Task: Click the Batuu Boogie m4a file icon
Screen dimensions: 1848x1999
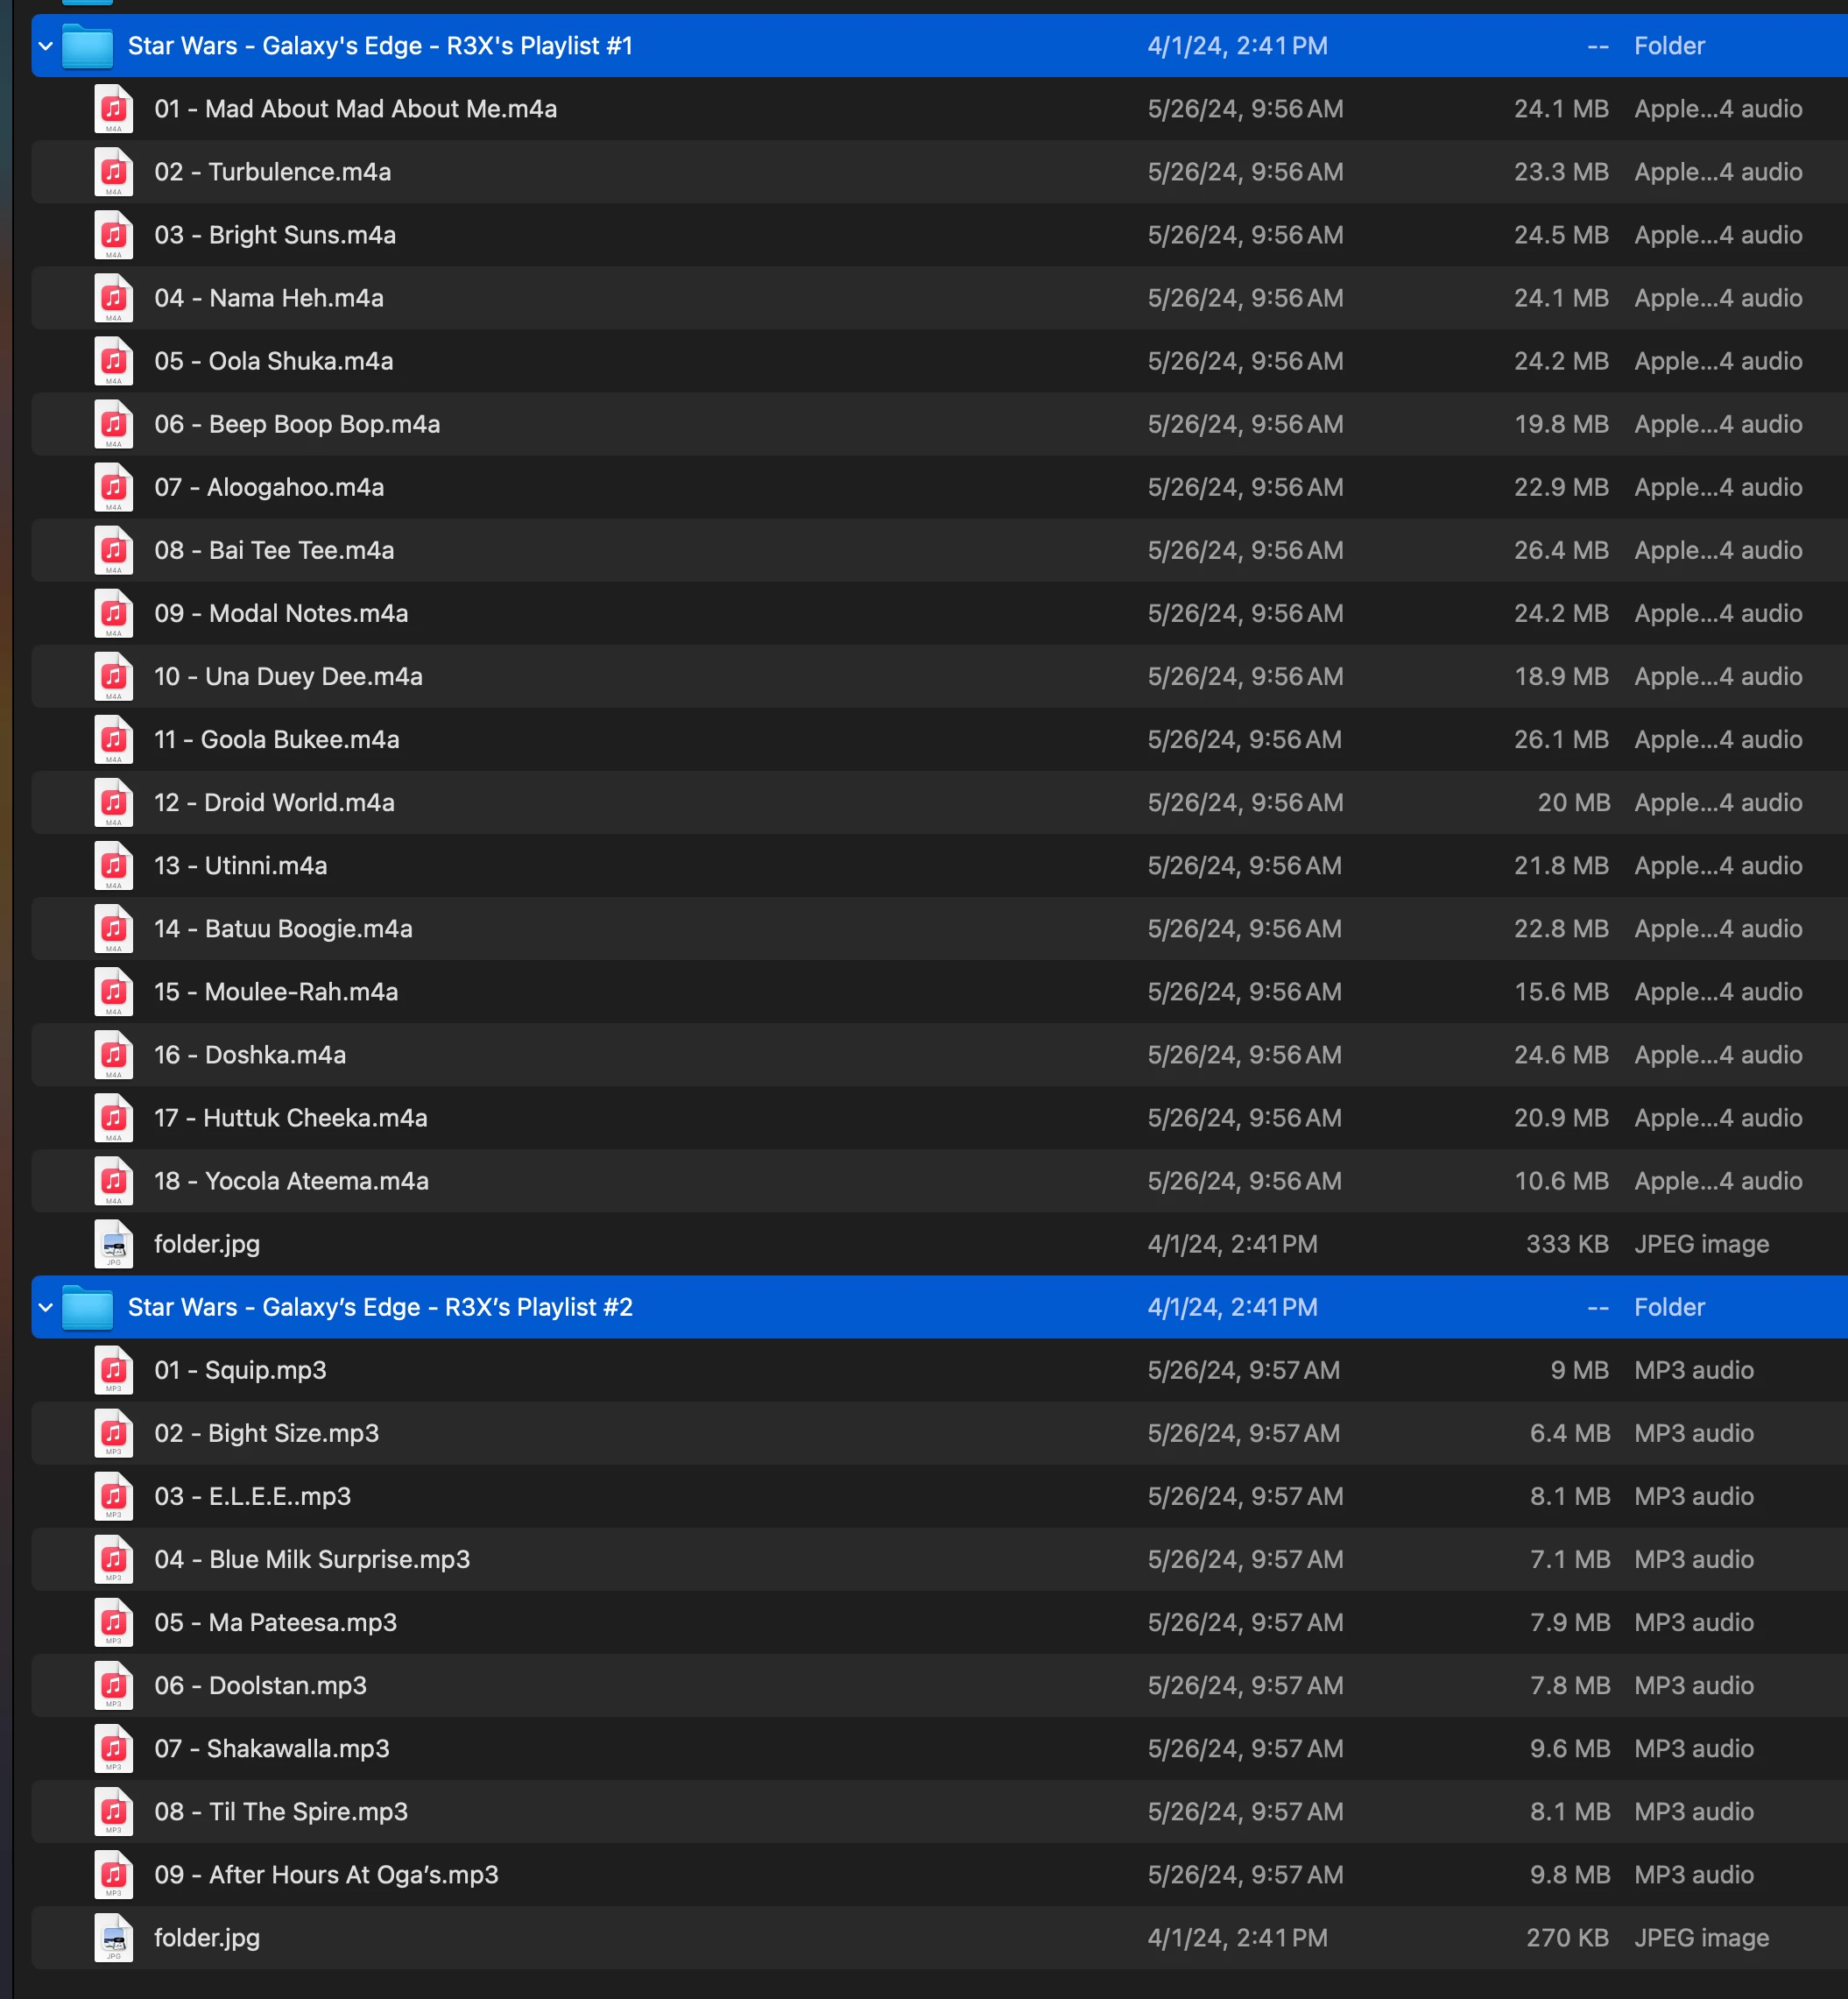Action: pos(114,929)
